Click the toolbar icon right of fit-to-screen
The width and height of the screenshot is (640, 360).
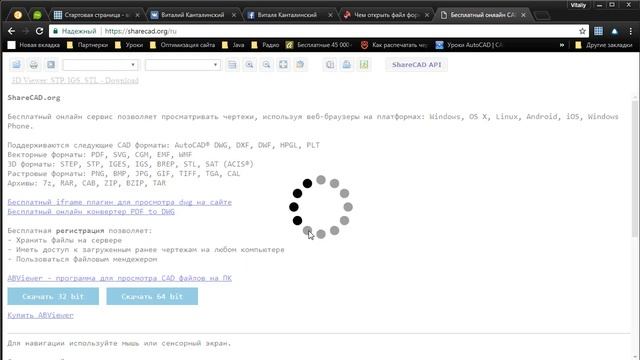300,64
